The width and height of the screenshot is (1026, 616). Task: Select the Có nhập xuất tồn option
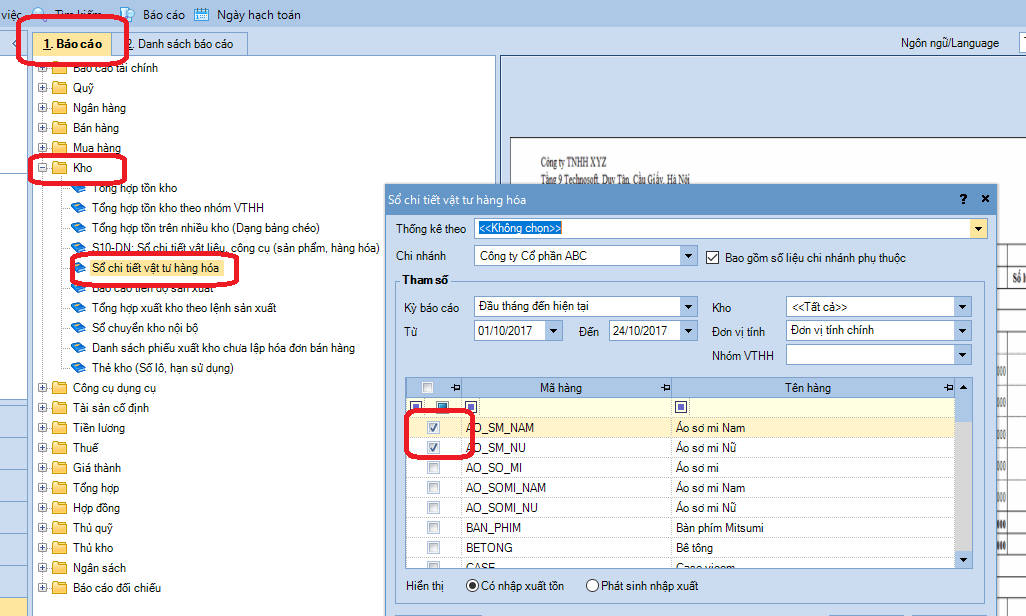tap(472, 586)
